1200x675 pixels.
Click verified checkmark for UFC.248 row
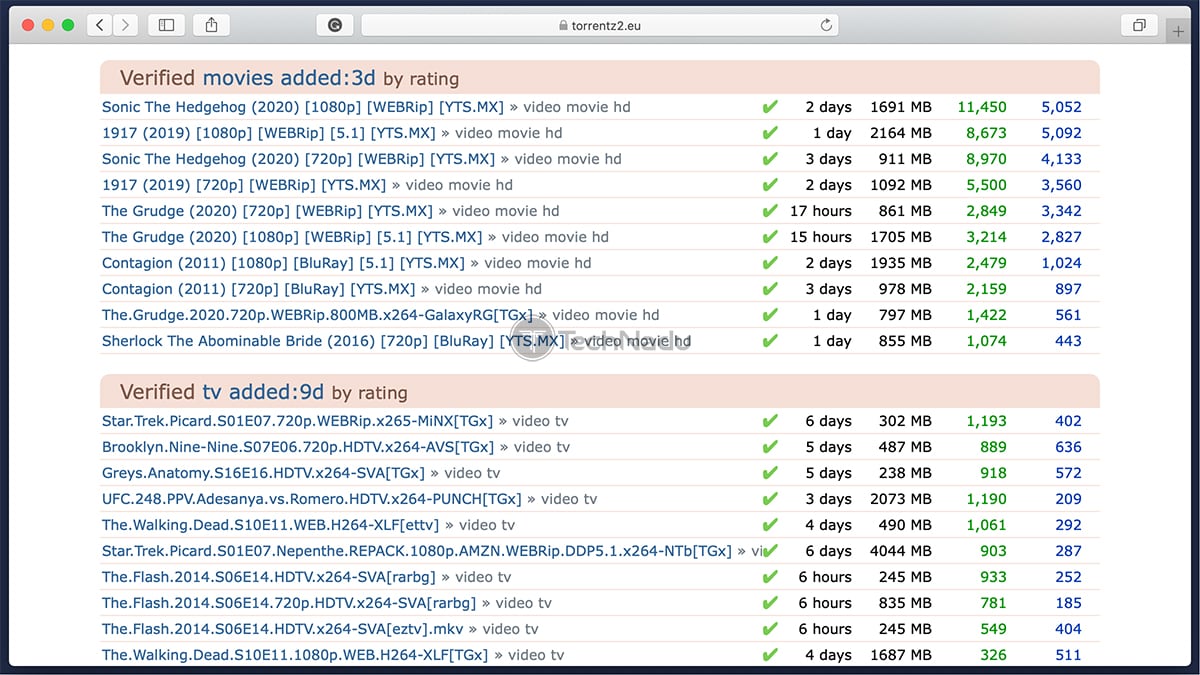(769, 499)
